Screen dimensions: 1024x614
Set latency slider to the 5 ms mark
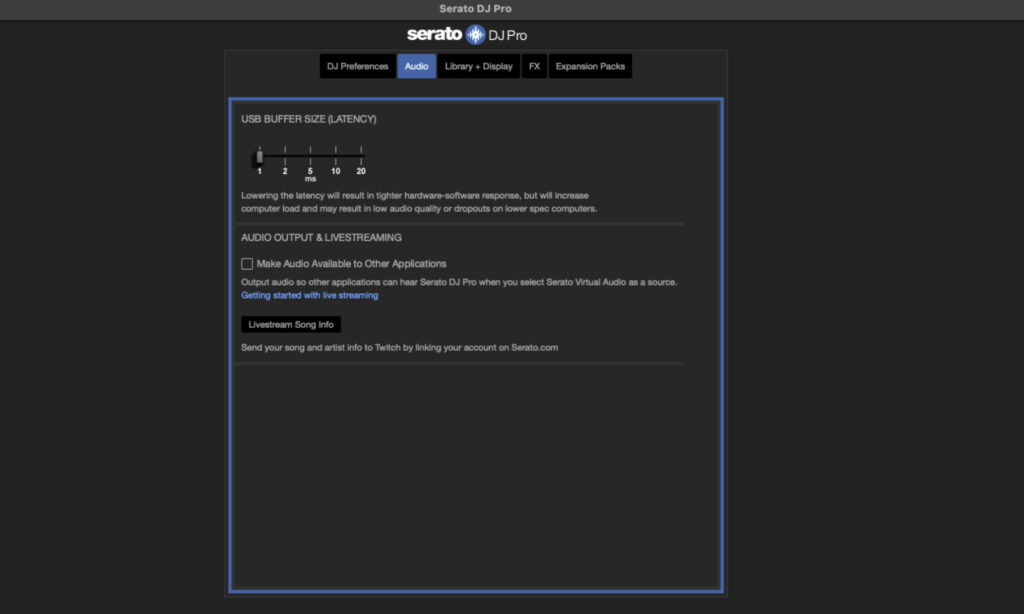tap(310, 157)
